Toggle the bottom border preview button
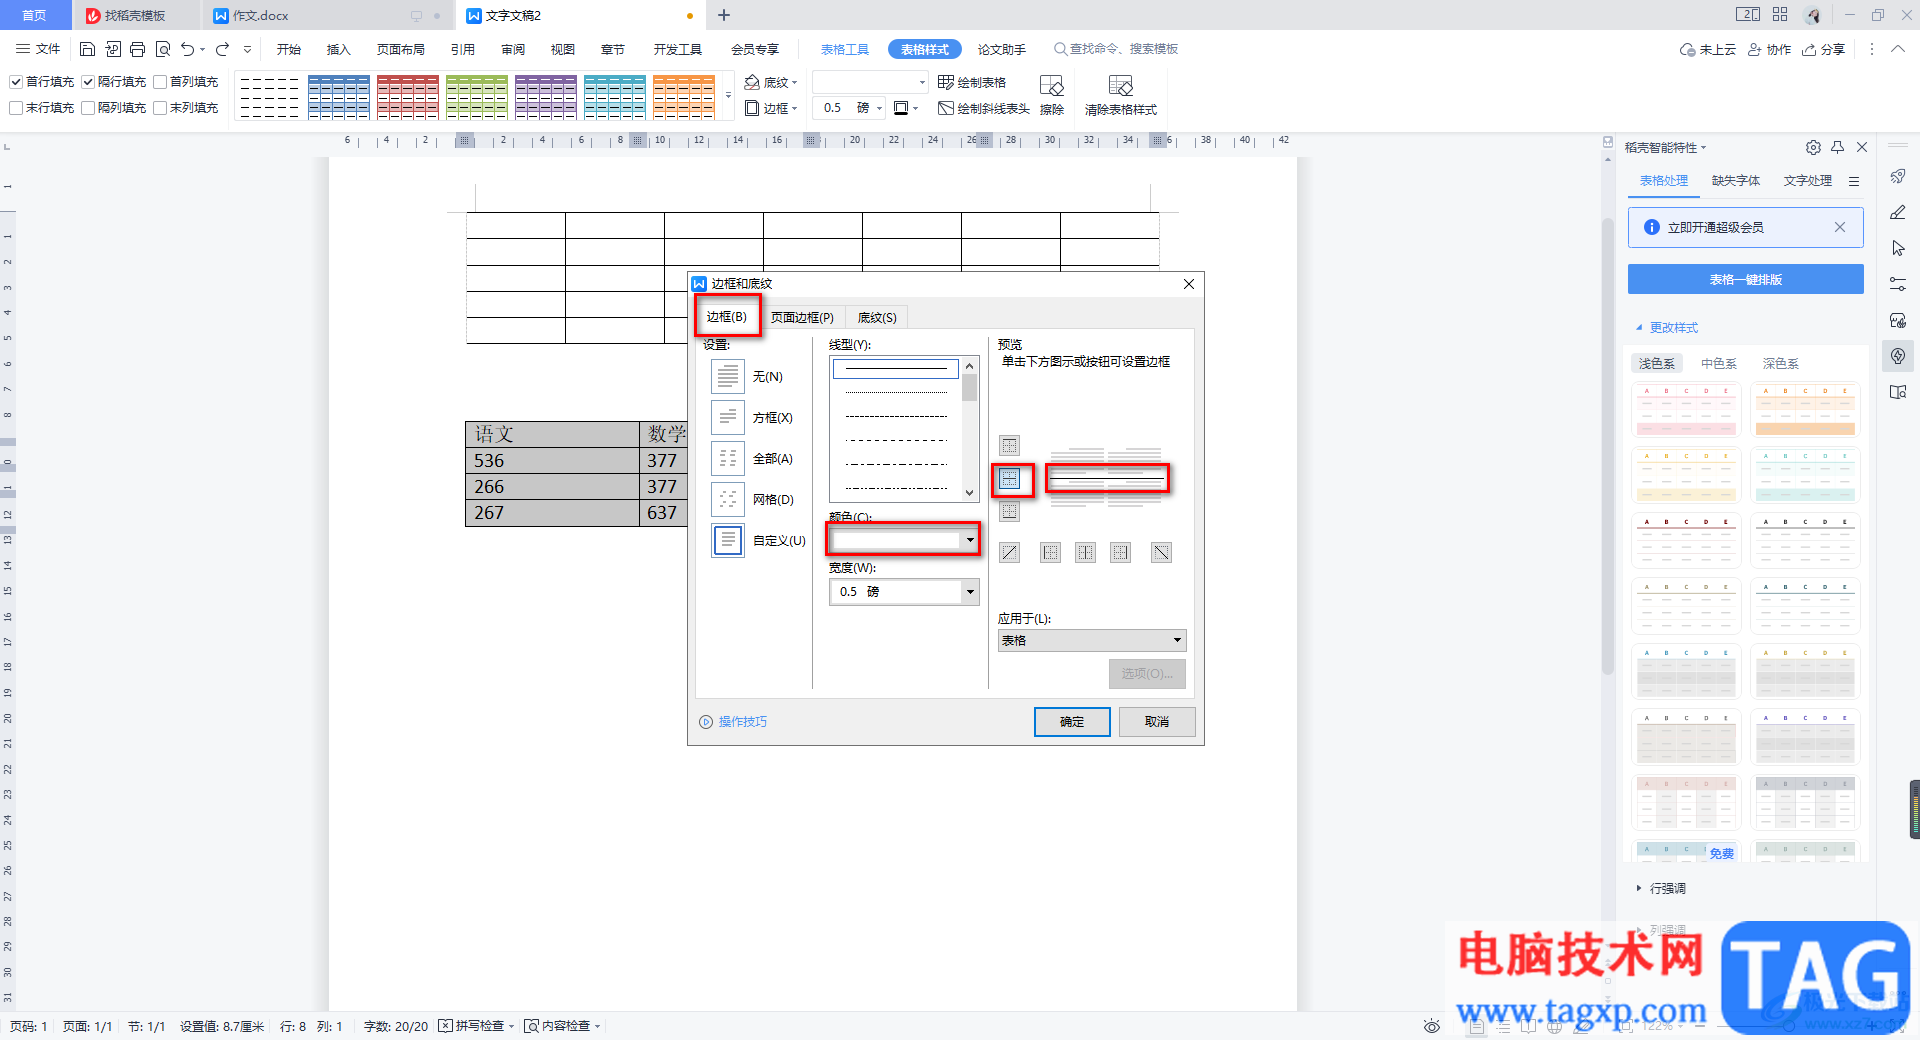The image size is (1920, 1040). (x=1010, y=512)
